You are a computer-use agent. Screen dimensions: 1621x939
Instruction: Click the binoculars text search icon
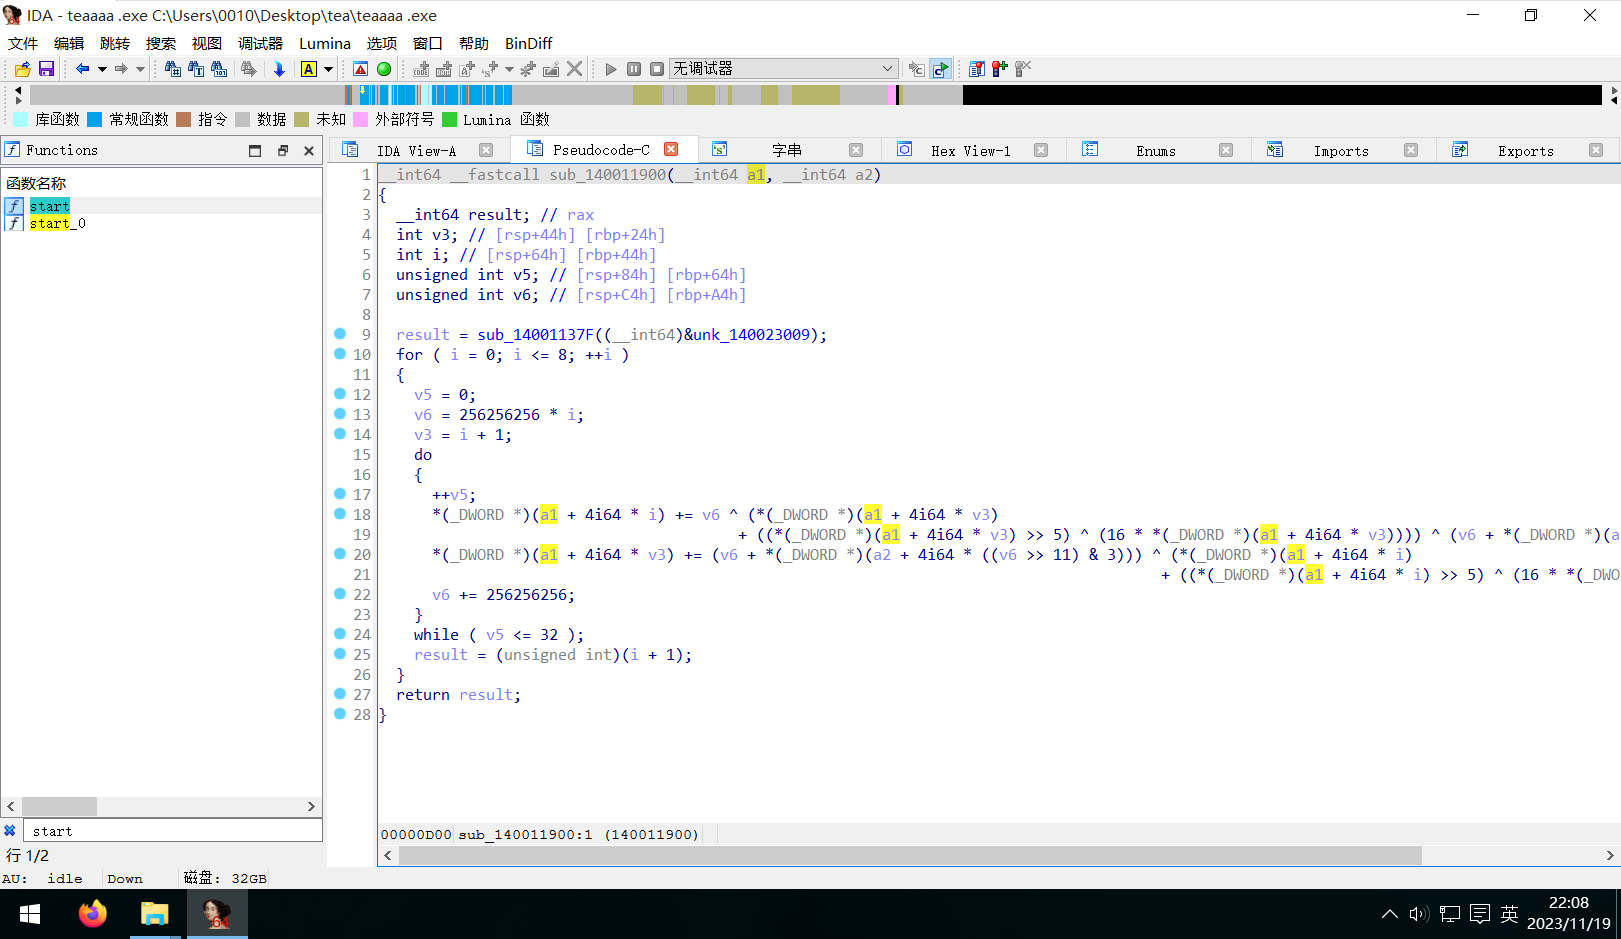point(196,69)
